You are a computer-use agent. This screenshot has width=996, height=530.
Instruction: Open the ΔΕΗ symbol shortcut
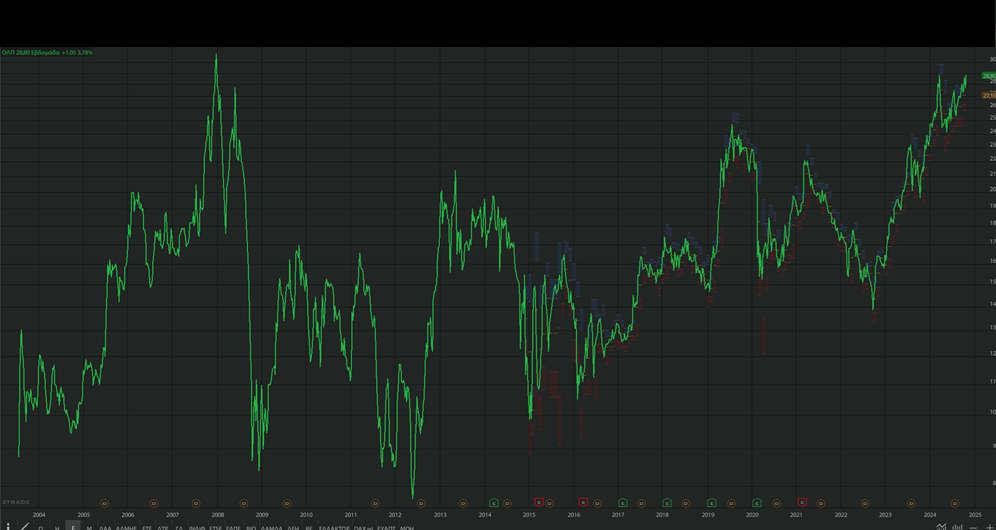[x=292, y=527]
